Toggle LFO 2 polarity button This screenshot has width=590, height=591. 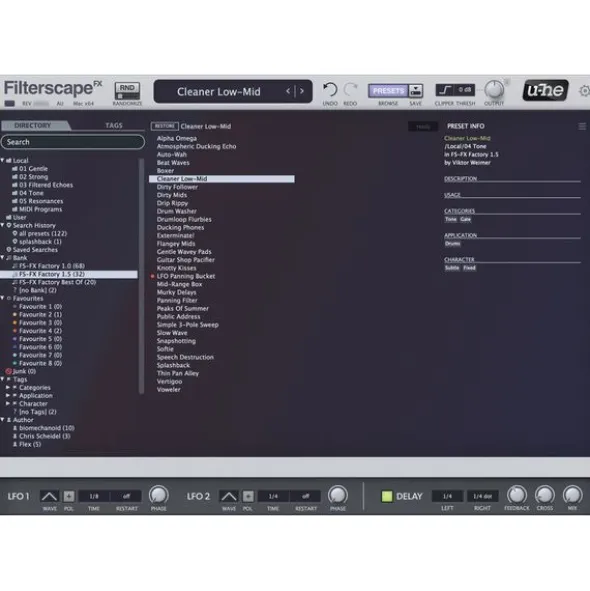pyautogui.click(x=248, y=496)
